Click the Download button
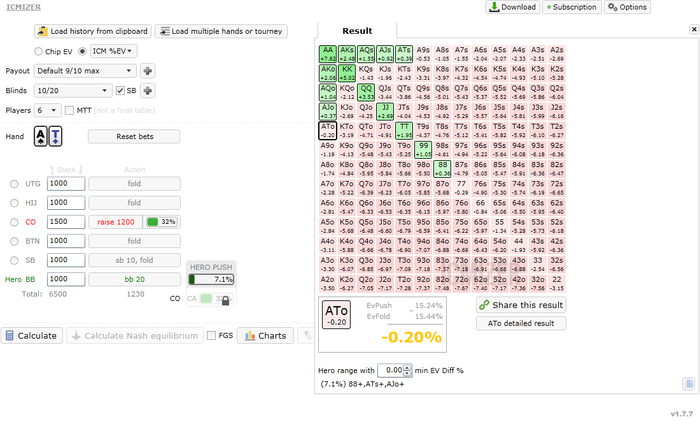This screenshot has width=700, height=426. 512,7
